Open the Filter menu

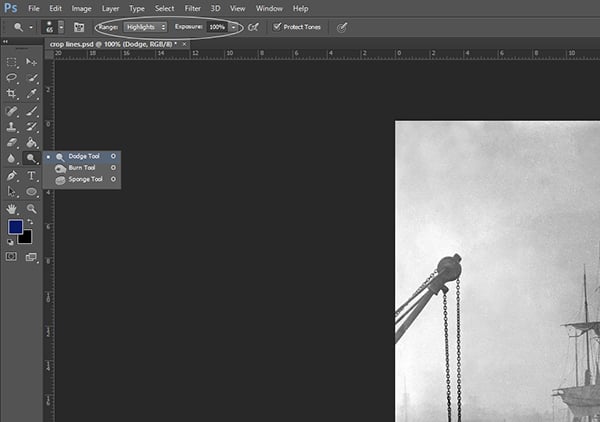point(192,8)
